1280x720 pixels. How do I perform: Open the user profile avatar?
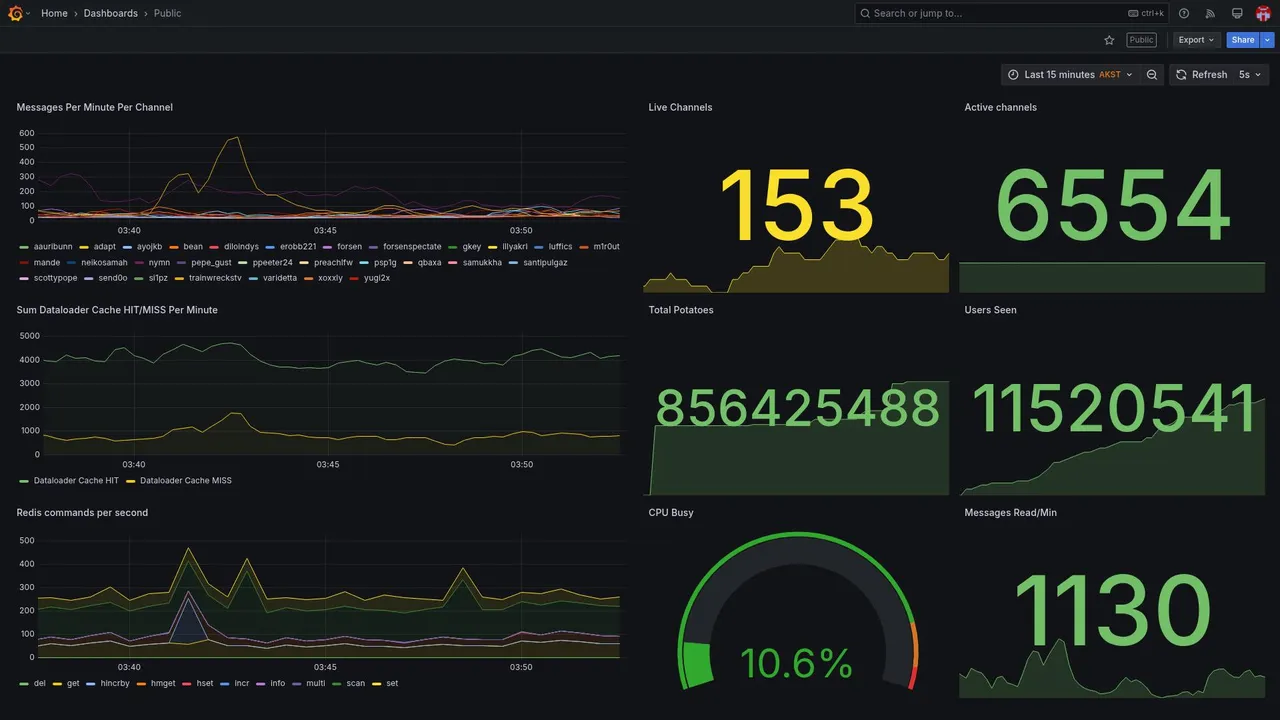click(1263, 13)
